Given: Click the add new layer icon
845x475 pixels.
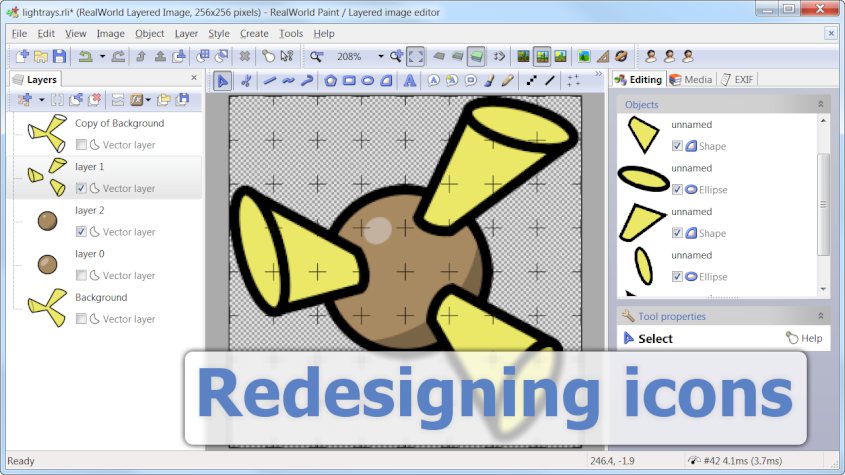Looking at the screenshot, I should pos(24,100).
